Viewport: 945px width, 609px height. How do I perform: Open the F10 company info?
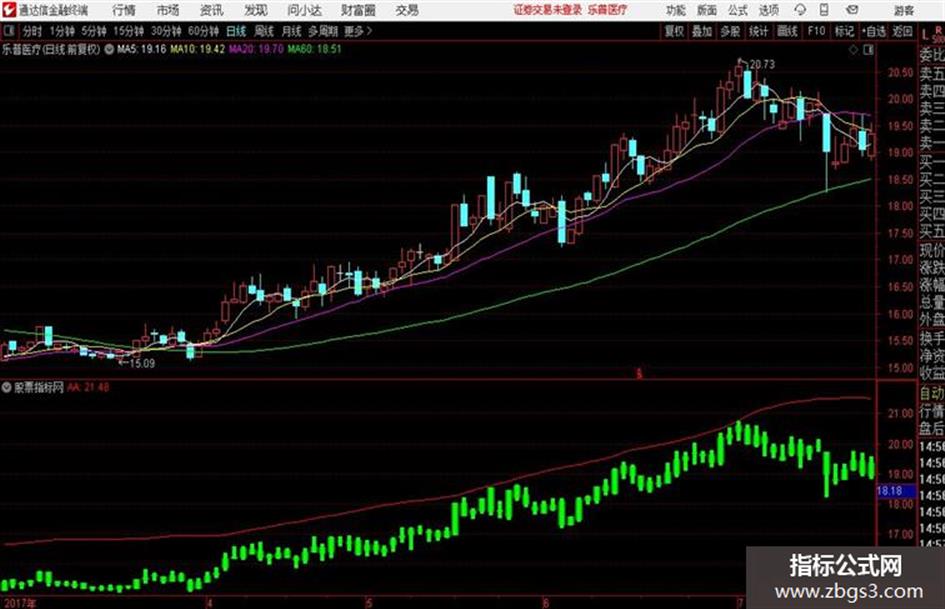point(816,31)
